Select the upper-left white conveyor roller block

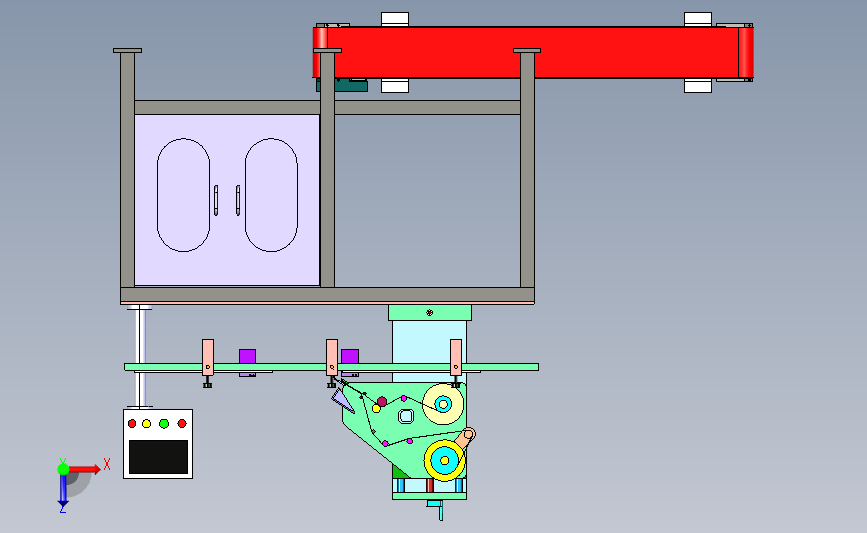coord(395,19)
